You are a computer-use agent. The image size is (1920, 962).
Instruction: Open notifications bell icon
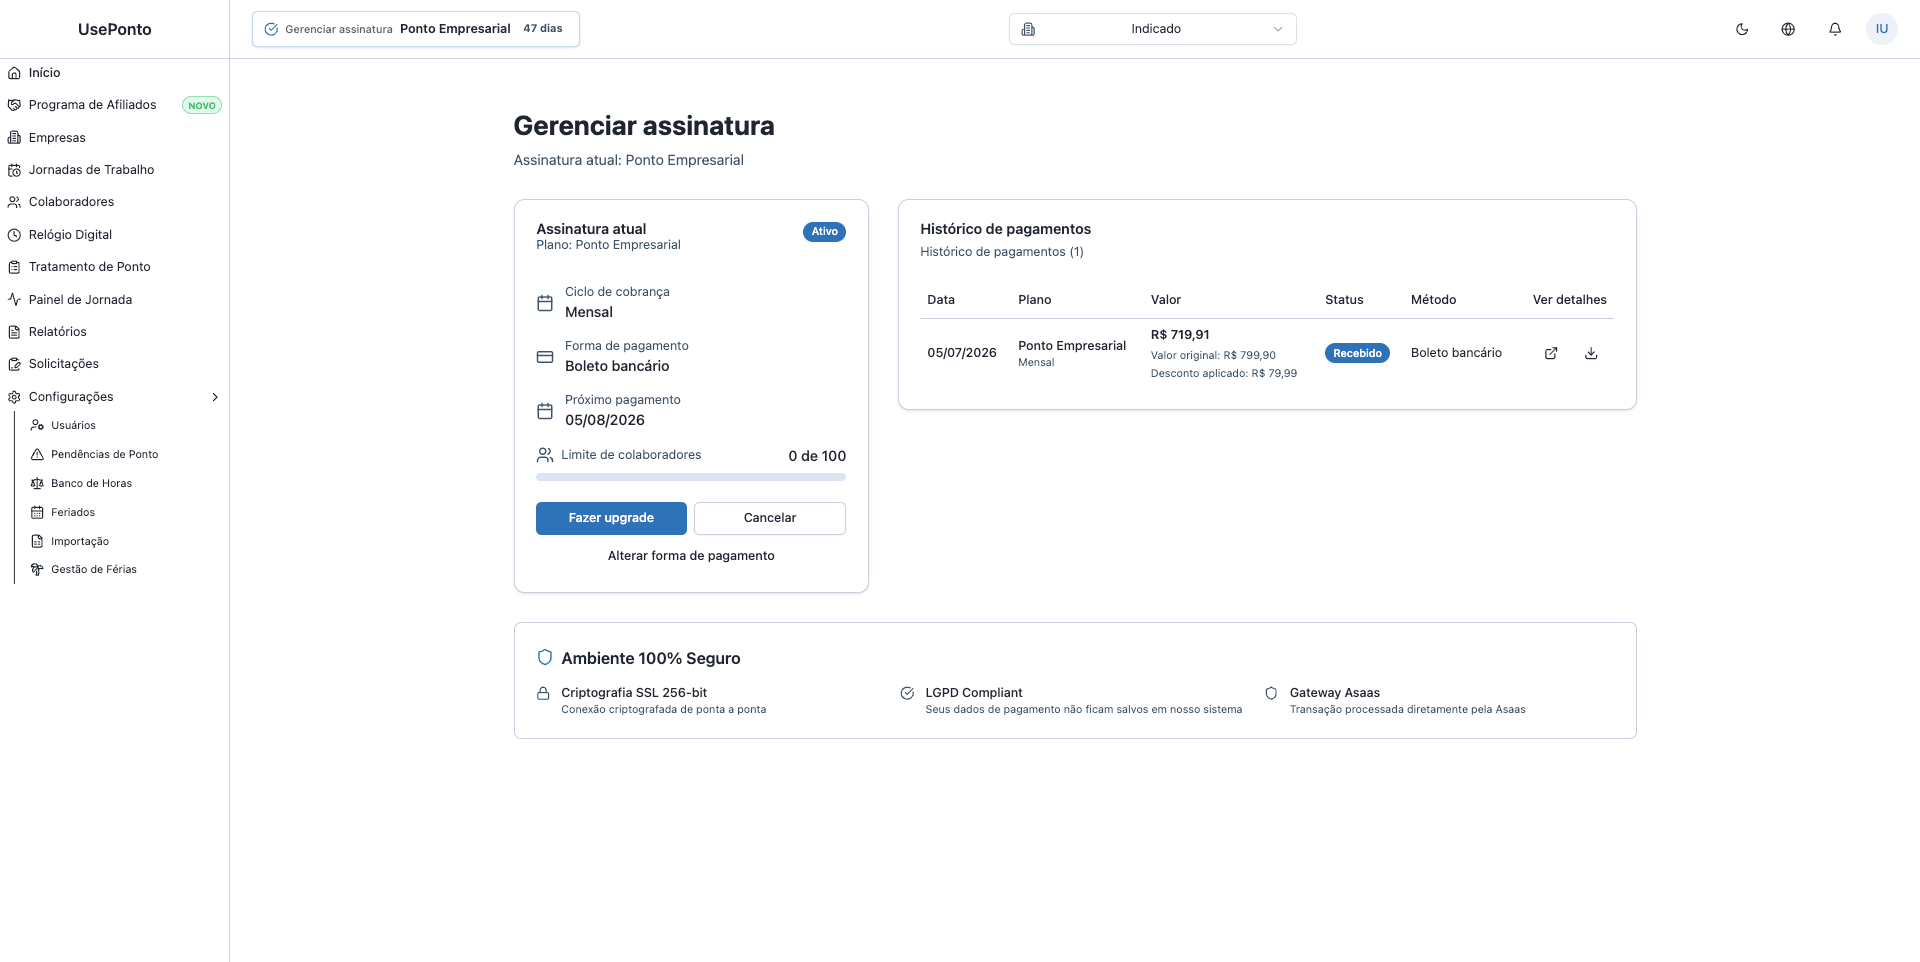[1835, 29]
